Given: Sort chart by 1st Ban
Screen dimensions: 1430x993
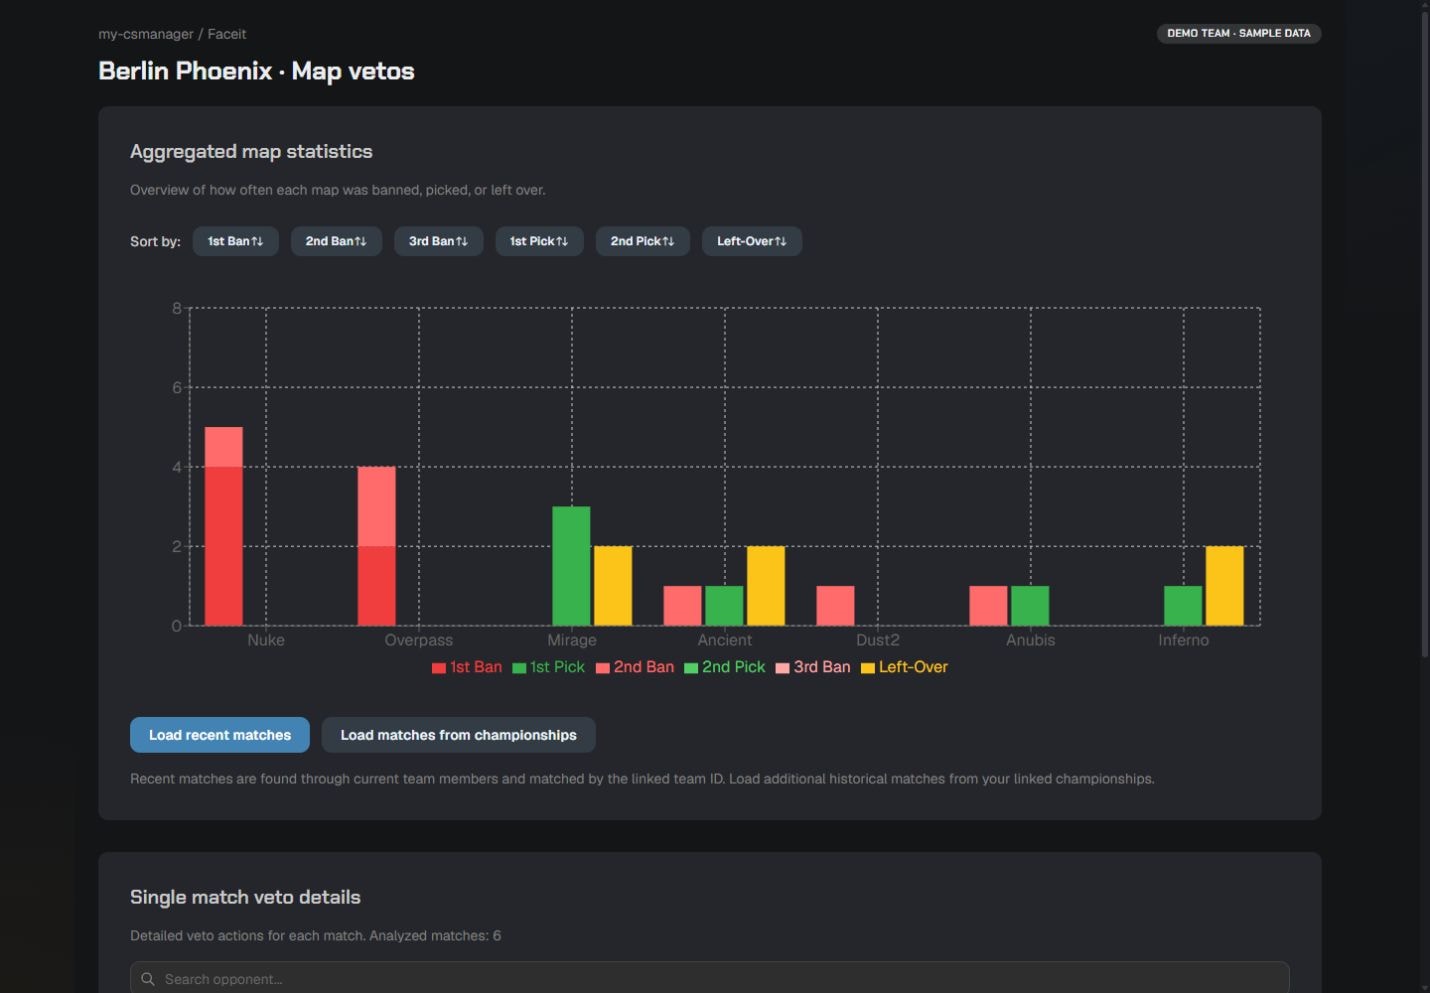Looking at the screenshot, I should tap(235, 241).
